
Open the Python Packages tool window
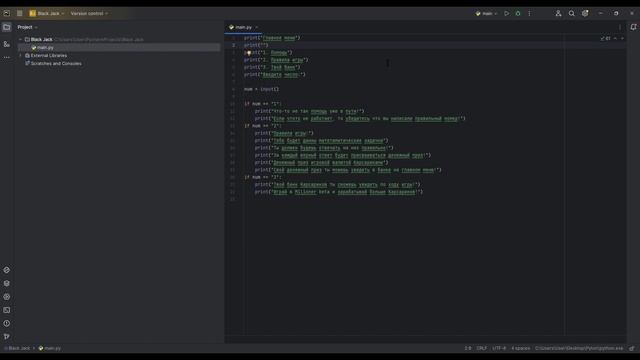[x=7, y=283]
